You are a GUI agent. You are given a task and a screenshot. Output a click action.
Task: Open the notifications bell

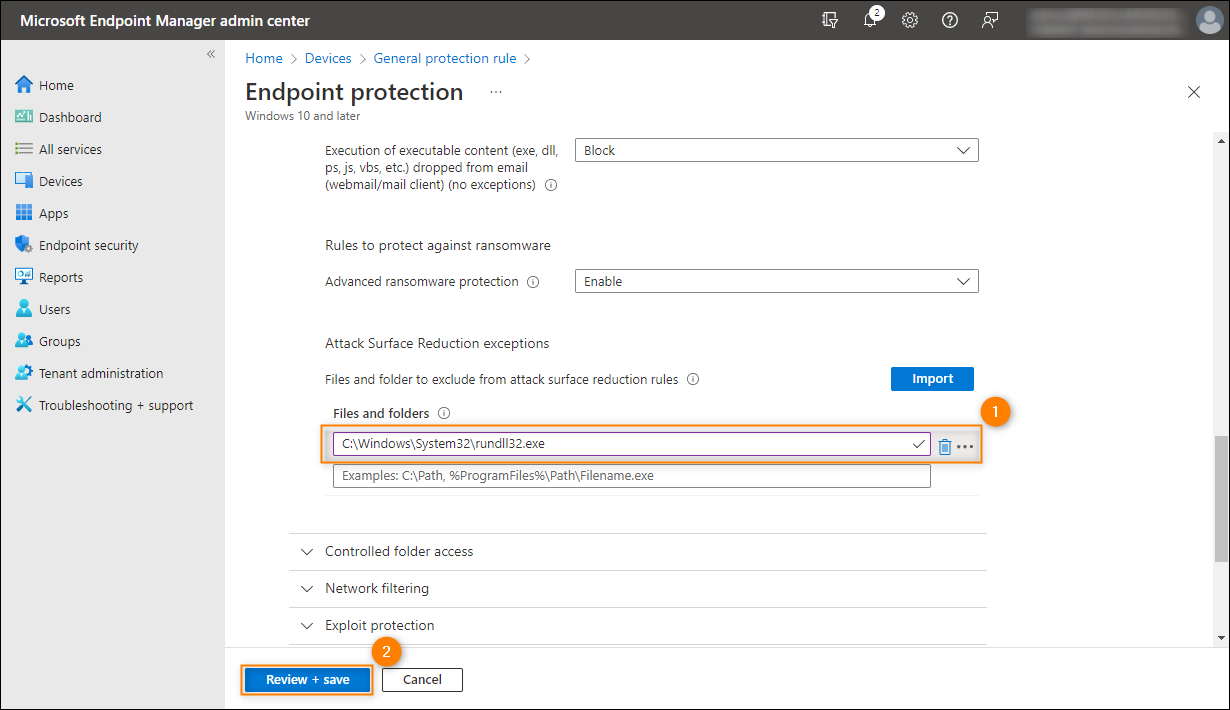click(x=871, y=19)
